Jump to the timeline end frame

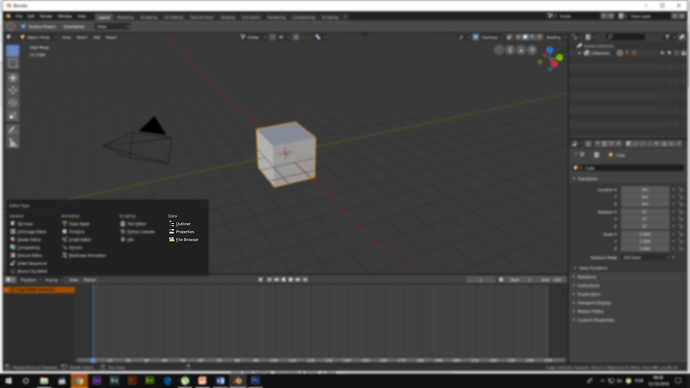tap(305, 280)
